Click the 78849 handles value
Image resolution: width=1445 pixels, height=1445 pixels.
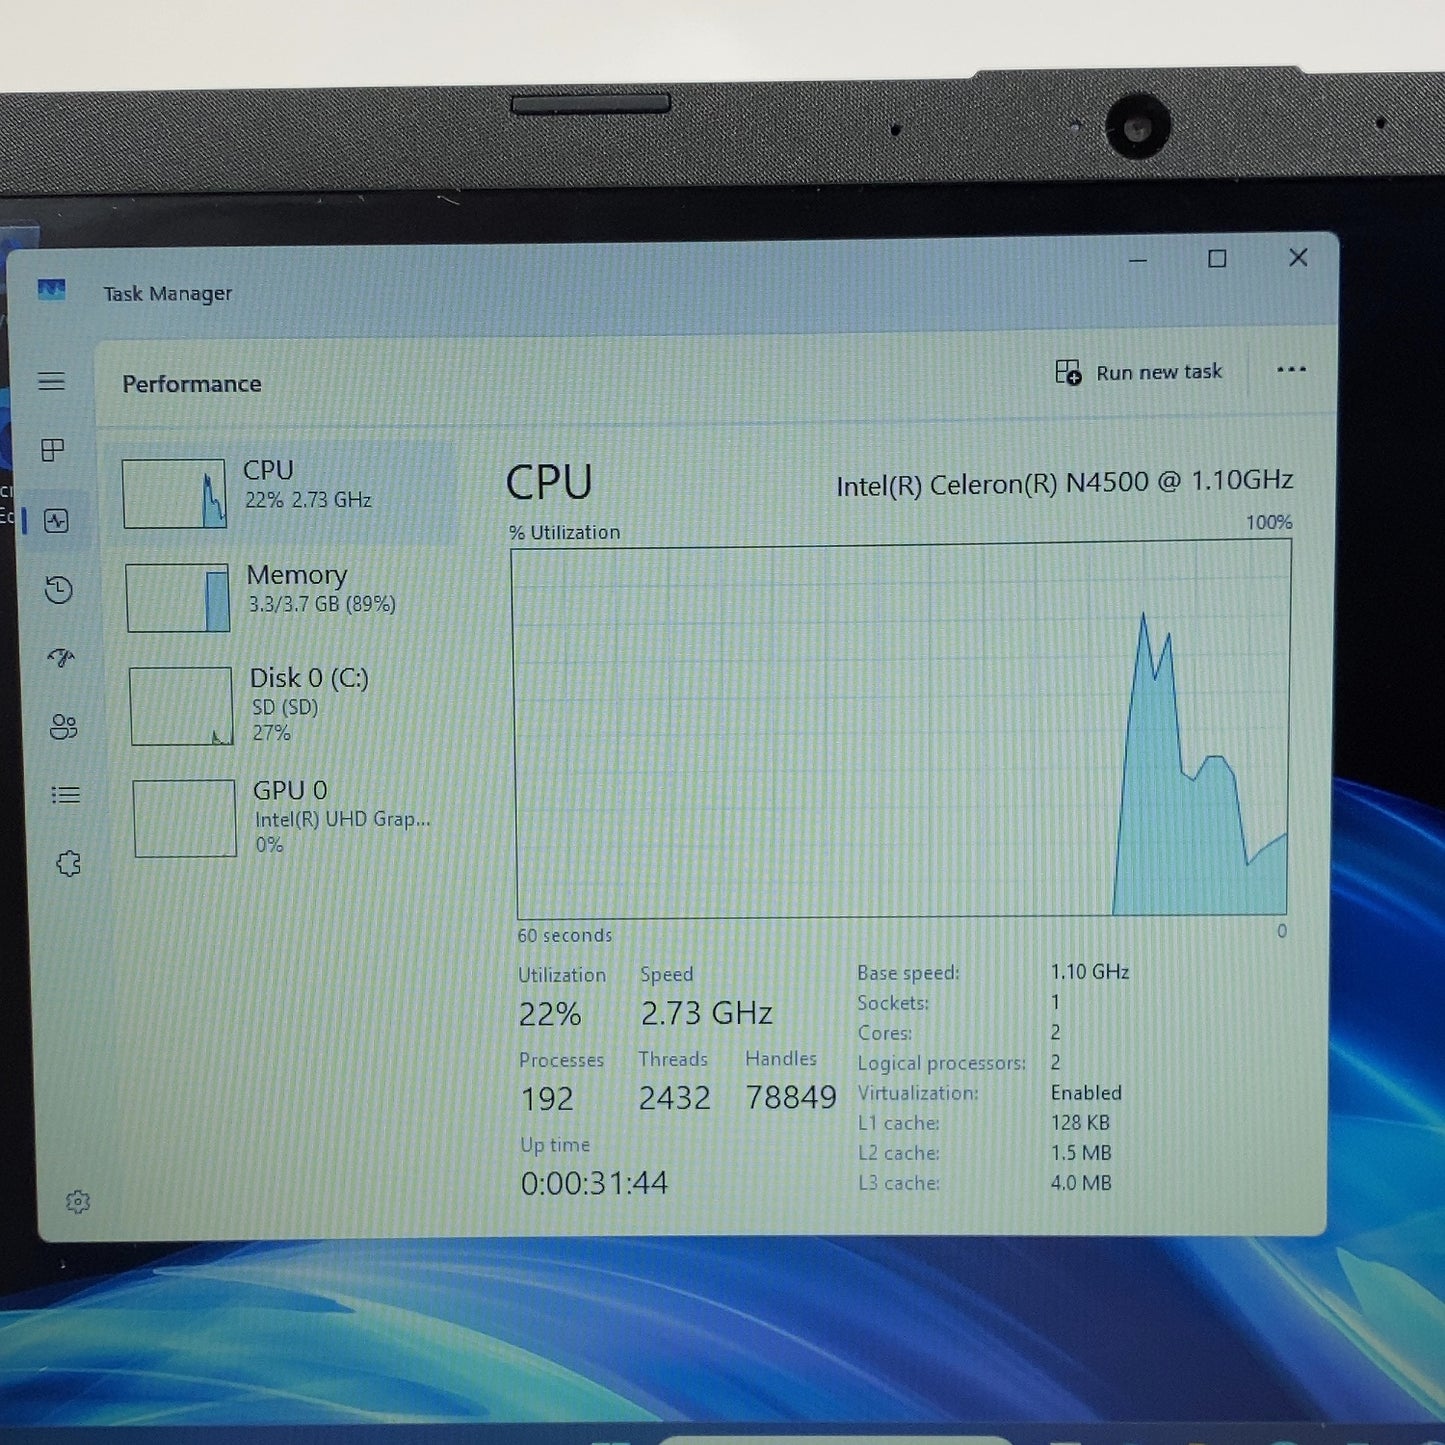click(x=790, y=1097)
